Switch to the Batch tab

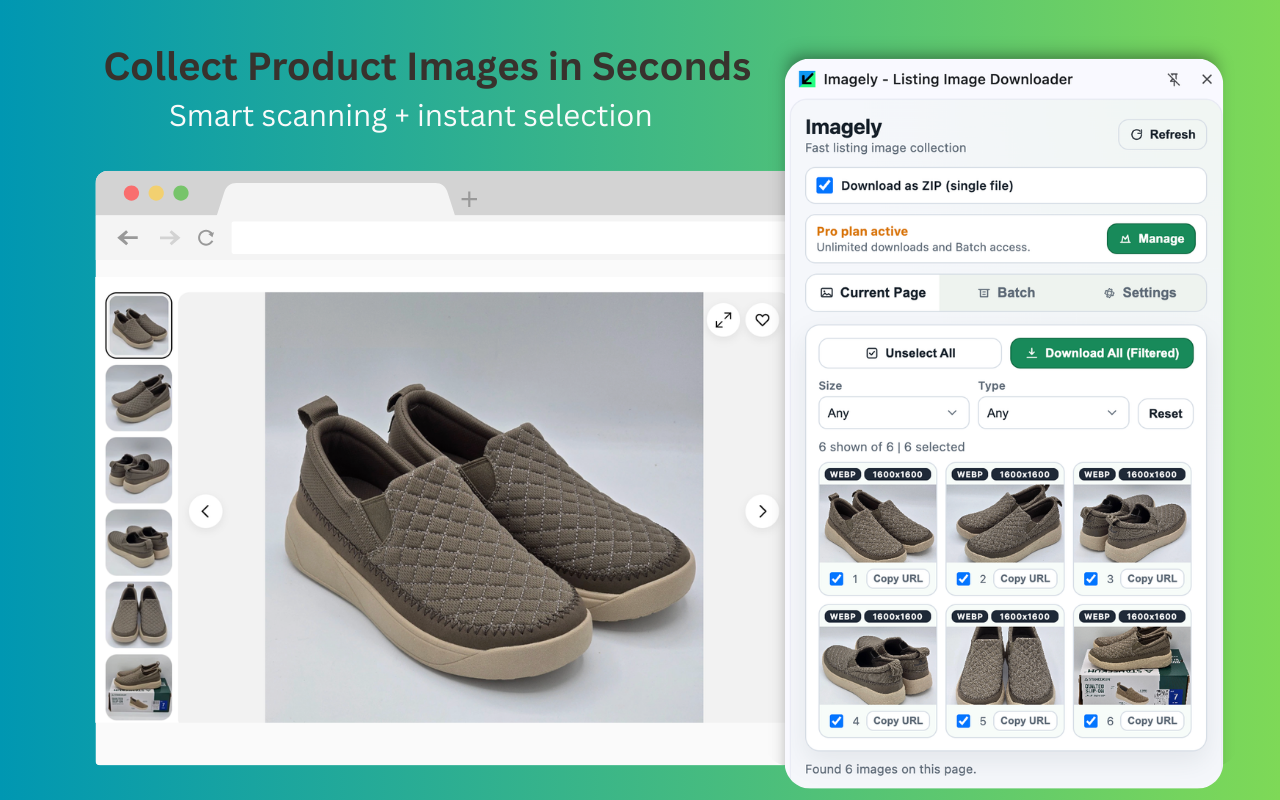1006,292
